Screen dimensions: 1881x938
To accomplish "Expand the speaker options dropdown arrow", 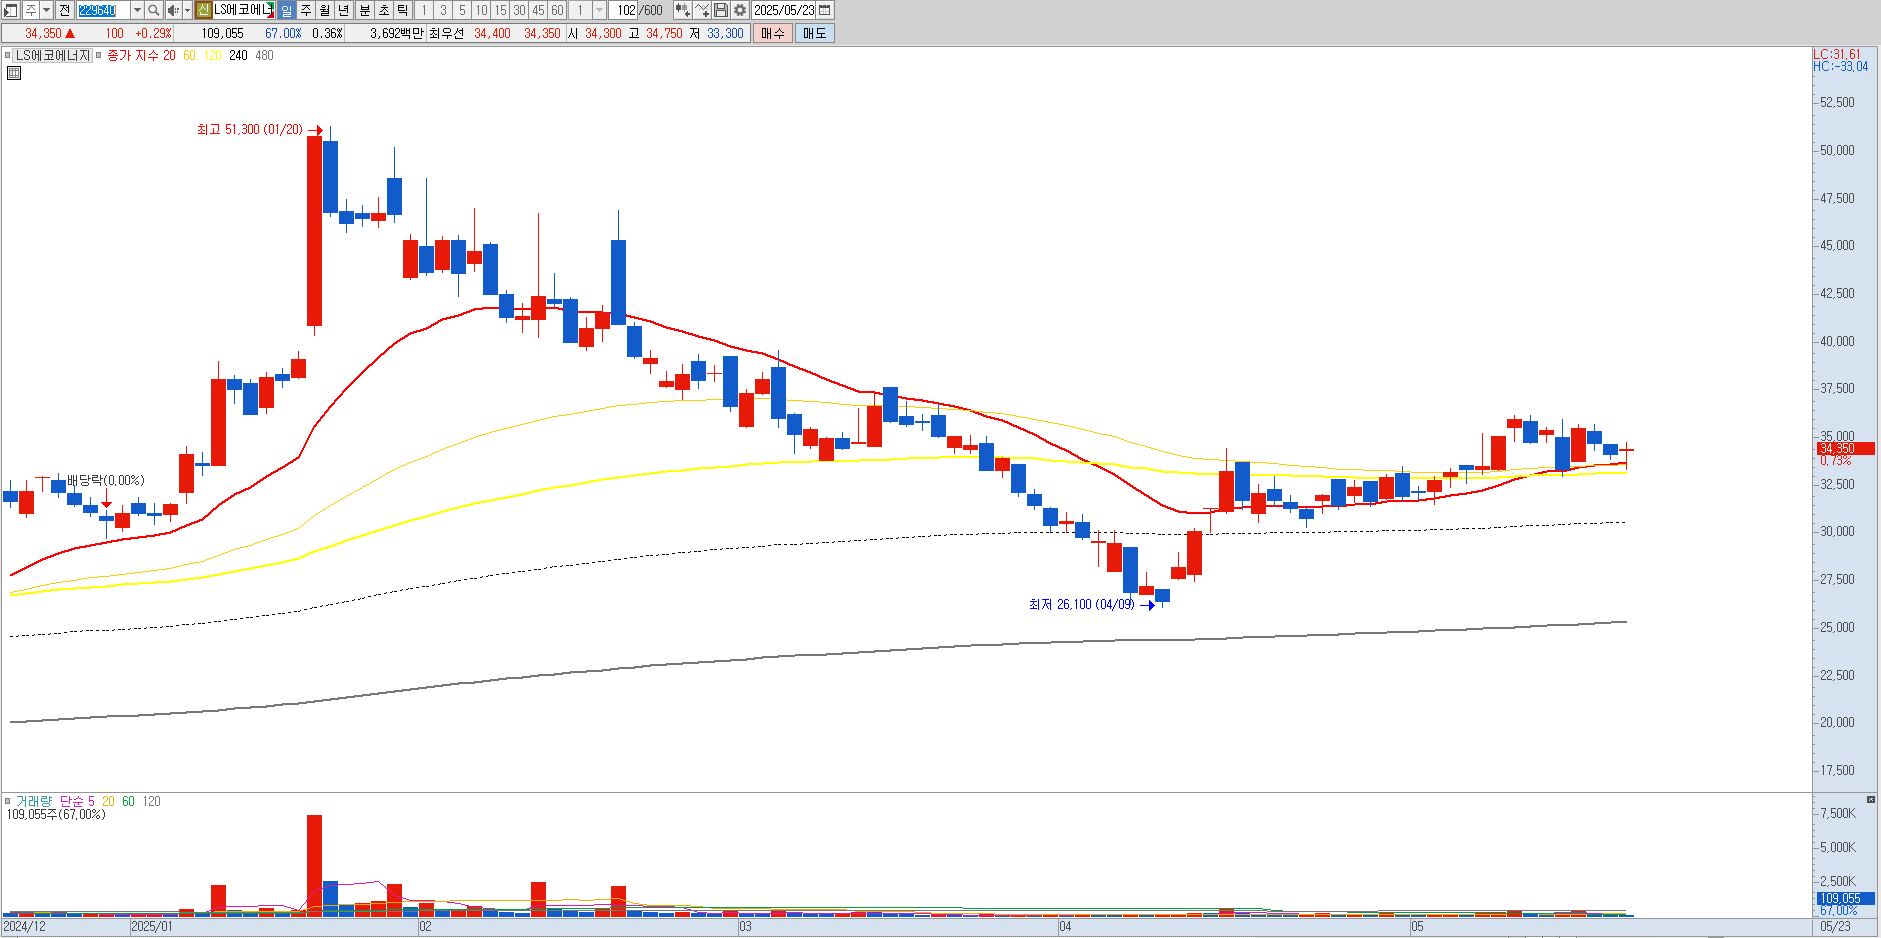I will click(187, 10).
